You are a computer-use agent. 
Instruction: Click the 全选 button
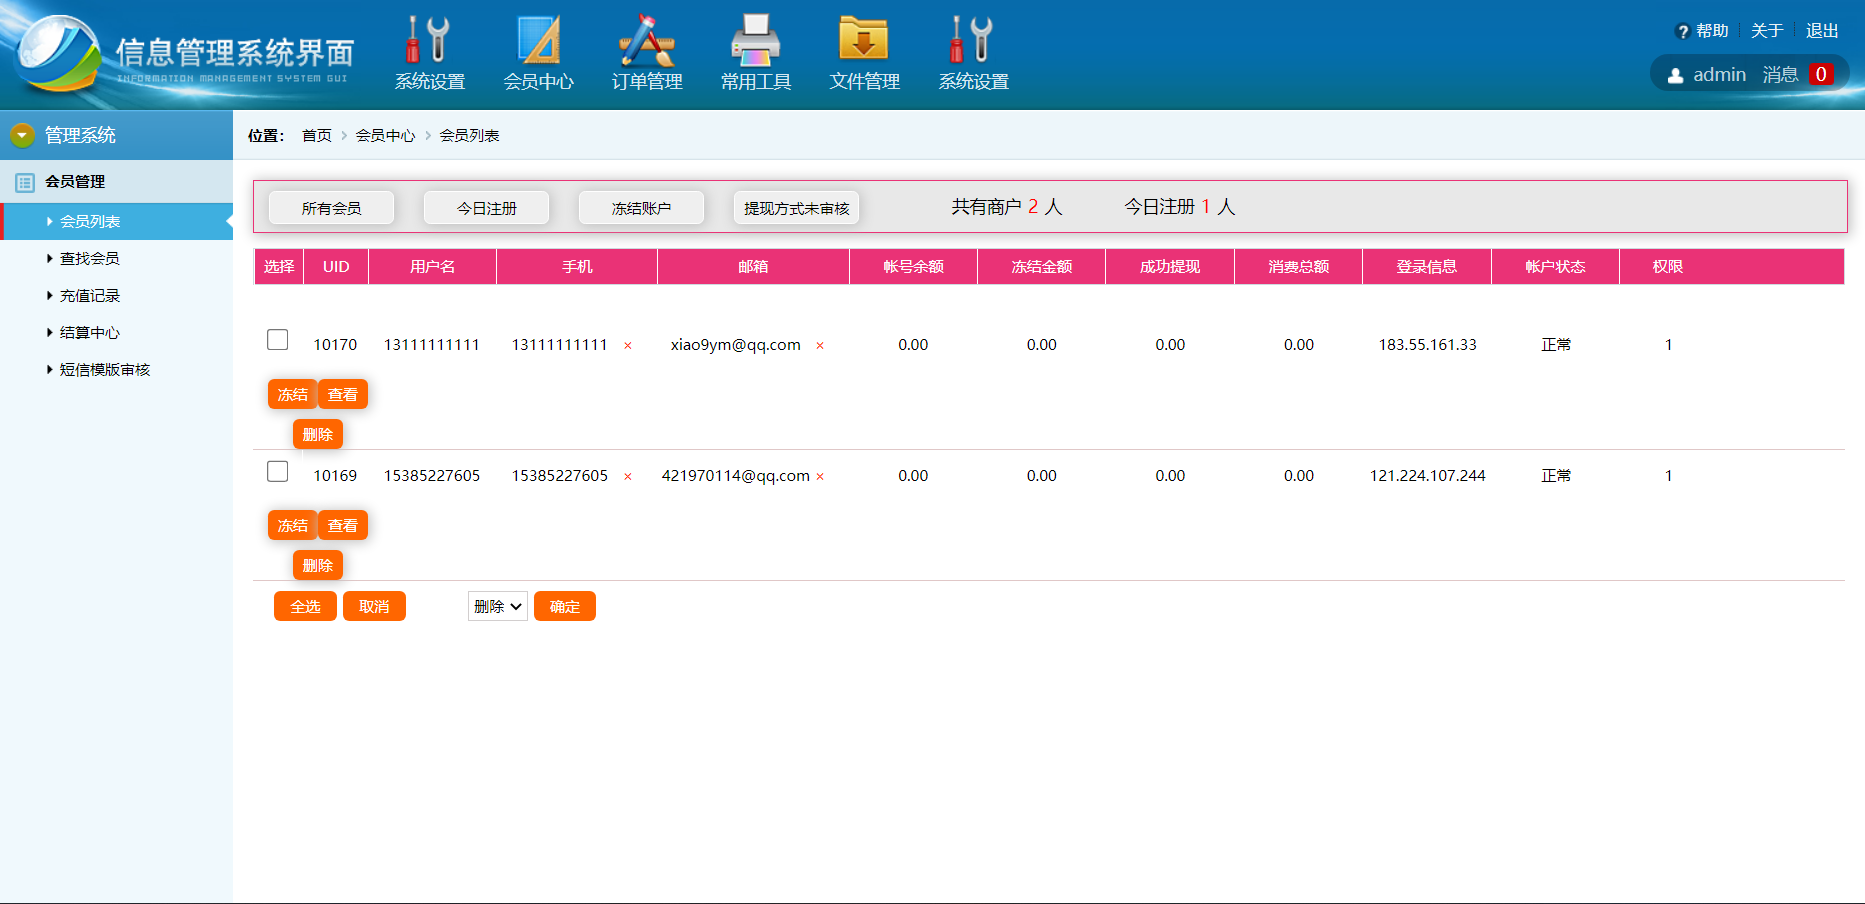pos(305,606)
